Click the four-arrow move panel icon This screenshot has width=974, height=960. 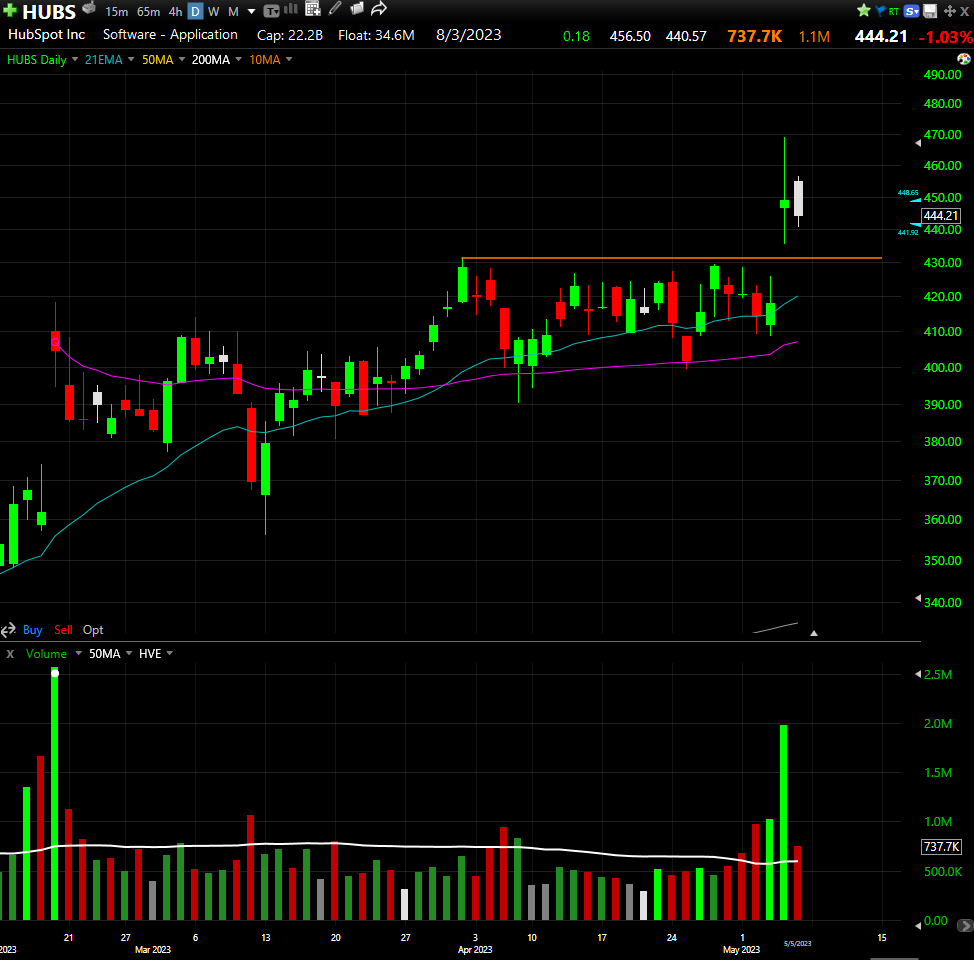(950, 11)
